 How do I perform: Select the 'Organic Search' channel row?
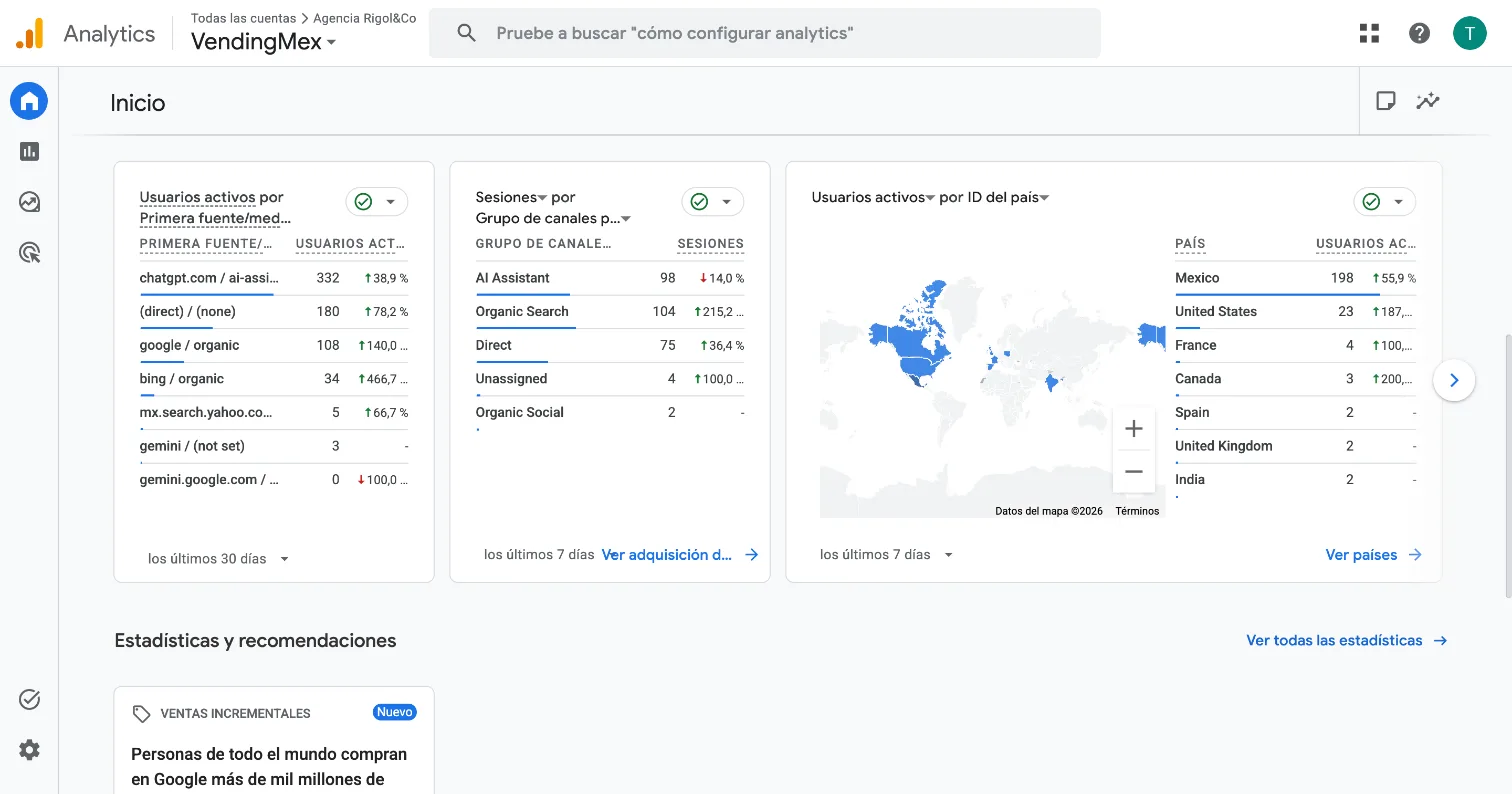click(610, 312)
